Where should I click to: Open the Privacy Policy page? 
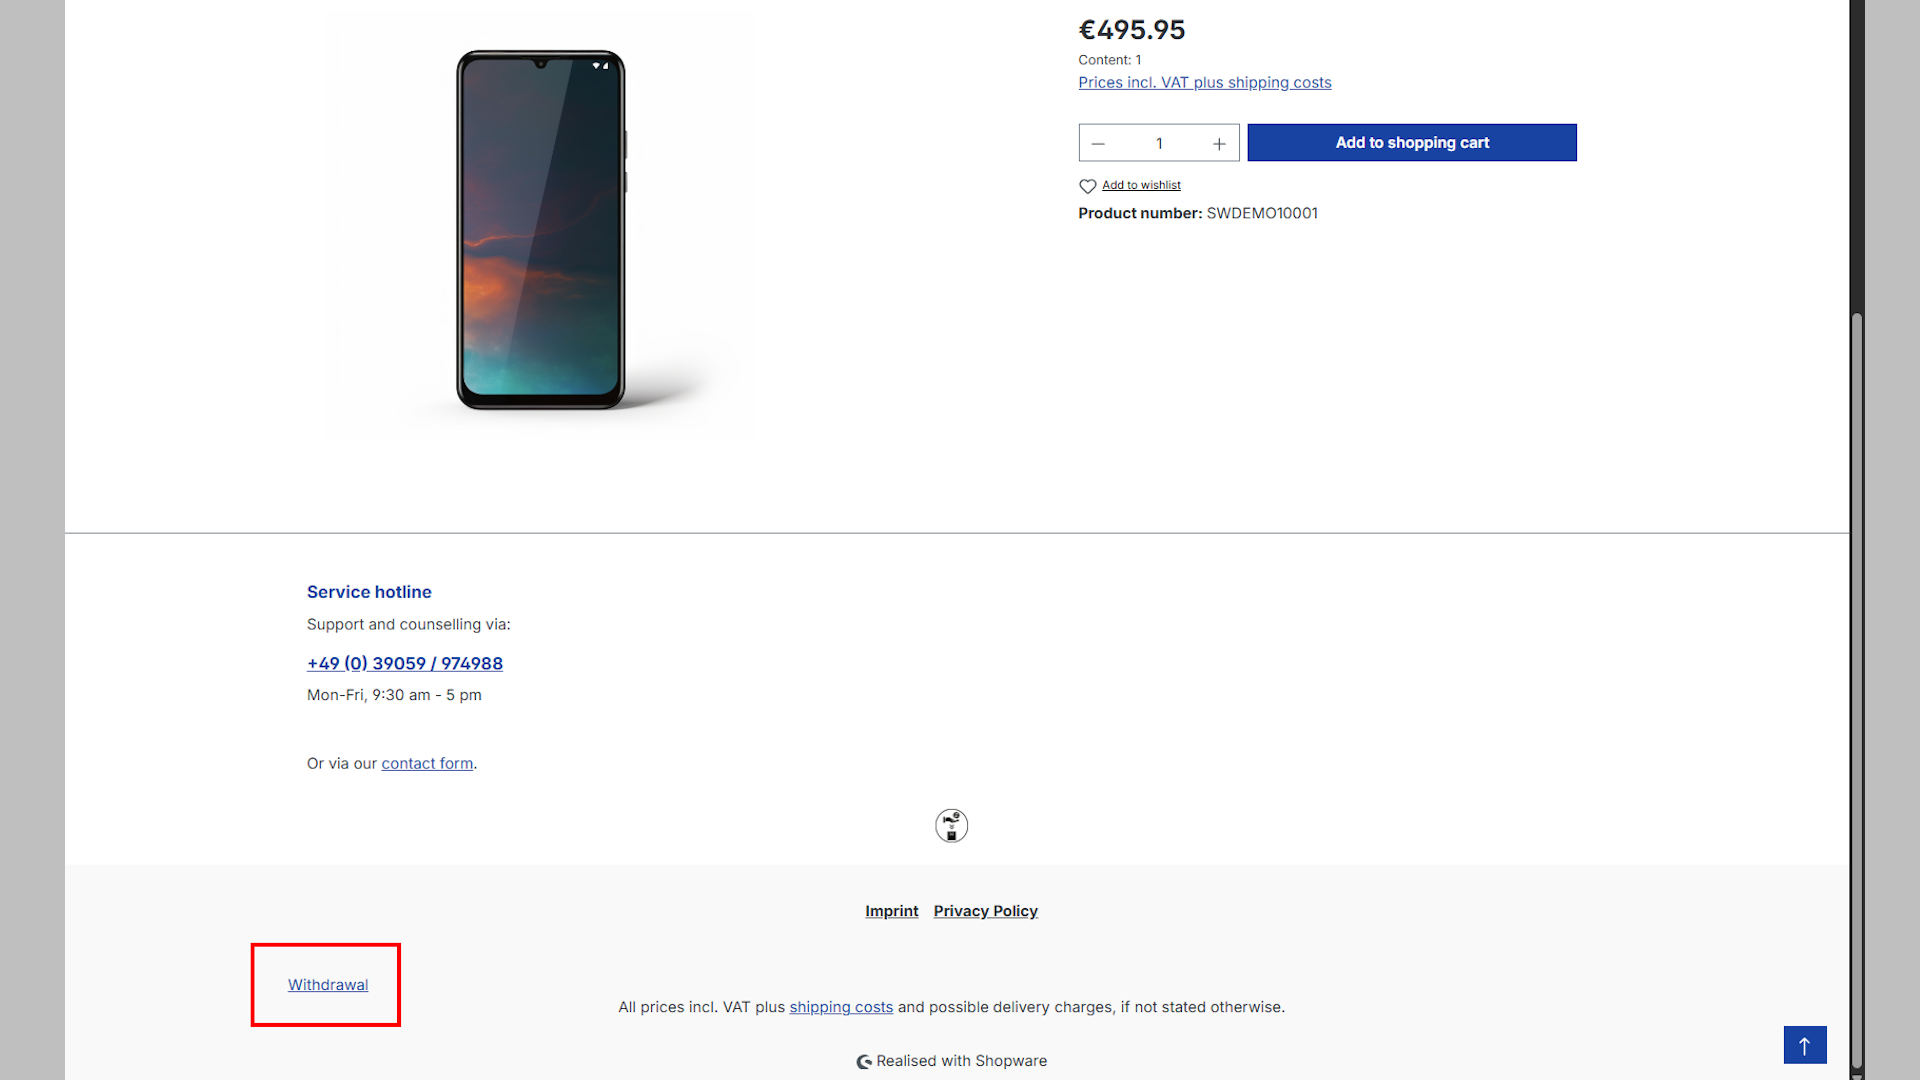(986, 911)
